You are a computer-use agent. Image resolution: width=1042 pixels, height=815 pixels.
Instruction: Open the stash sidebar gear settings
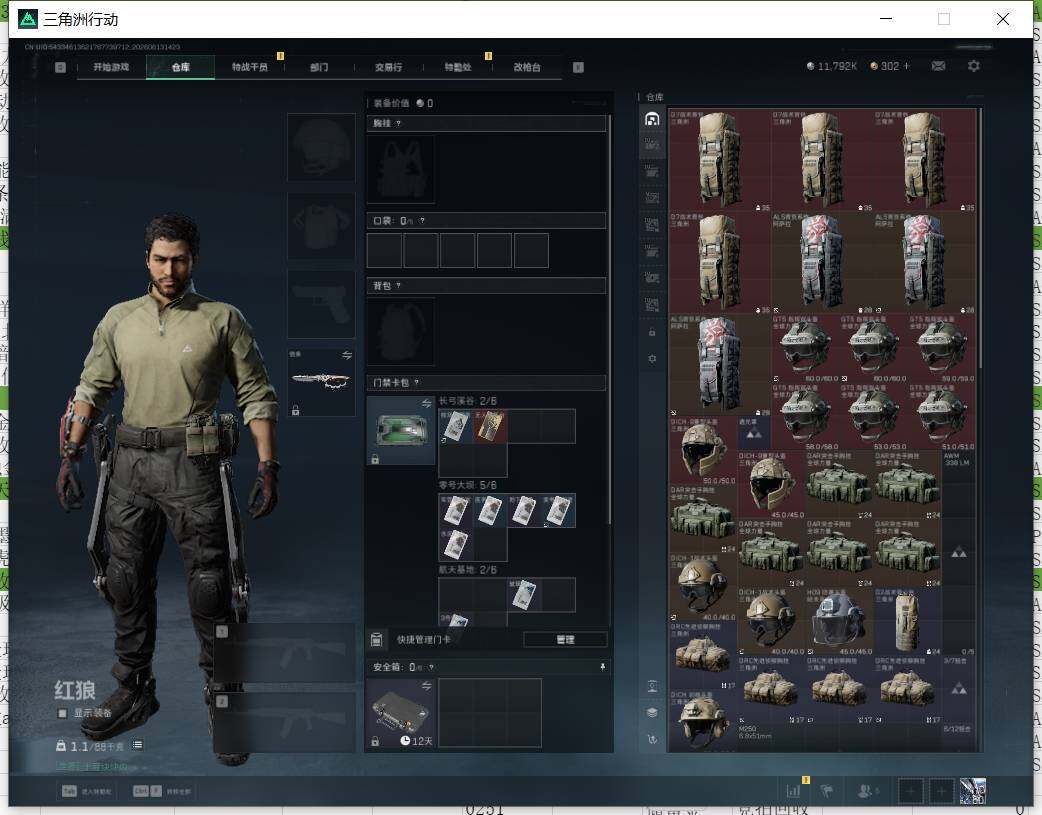pyautogui.click(x=652, y=358)
